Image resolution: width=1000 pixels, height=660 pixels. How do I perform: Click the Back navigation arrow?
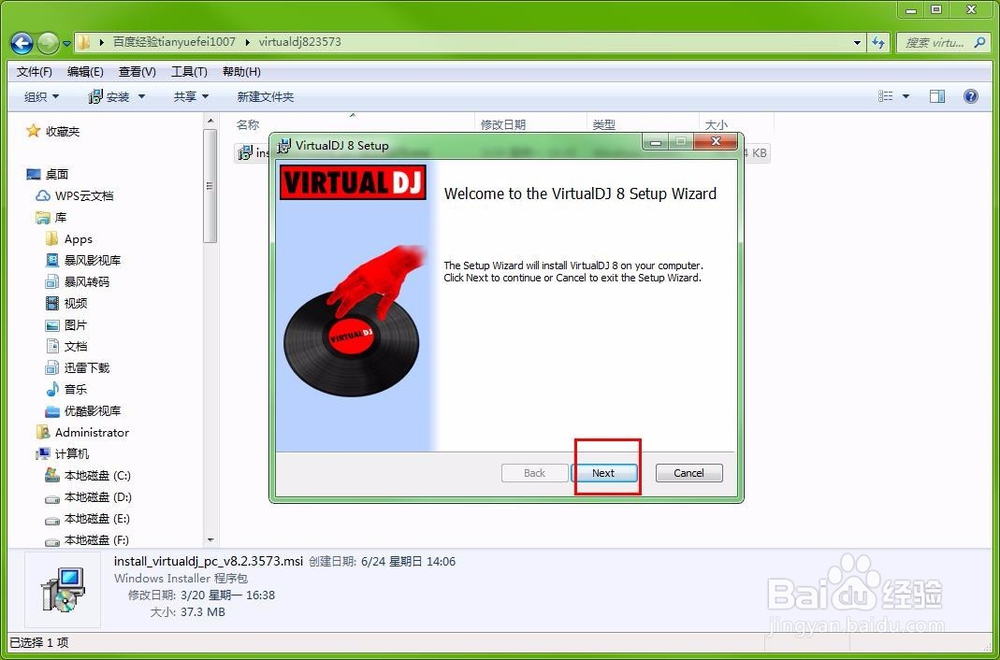[22, 42]
